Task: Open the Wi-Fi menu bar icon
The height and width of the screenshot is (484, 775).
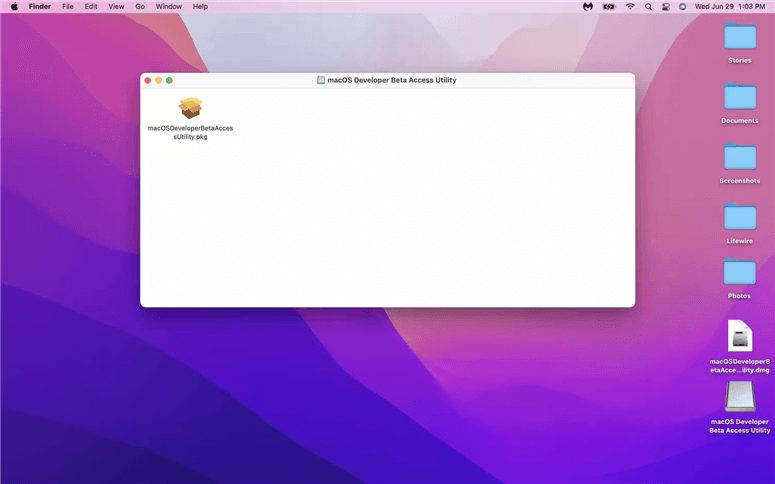Action: click(630, 6)
